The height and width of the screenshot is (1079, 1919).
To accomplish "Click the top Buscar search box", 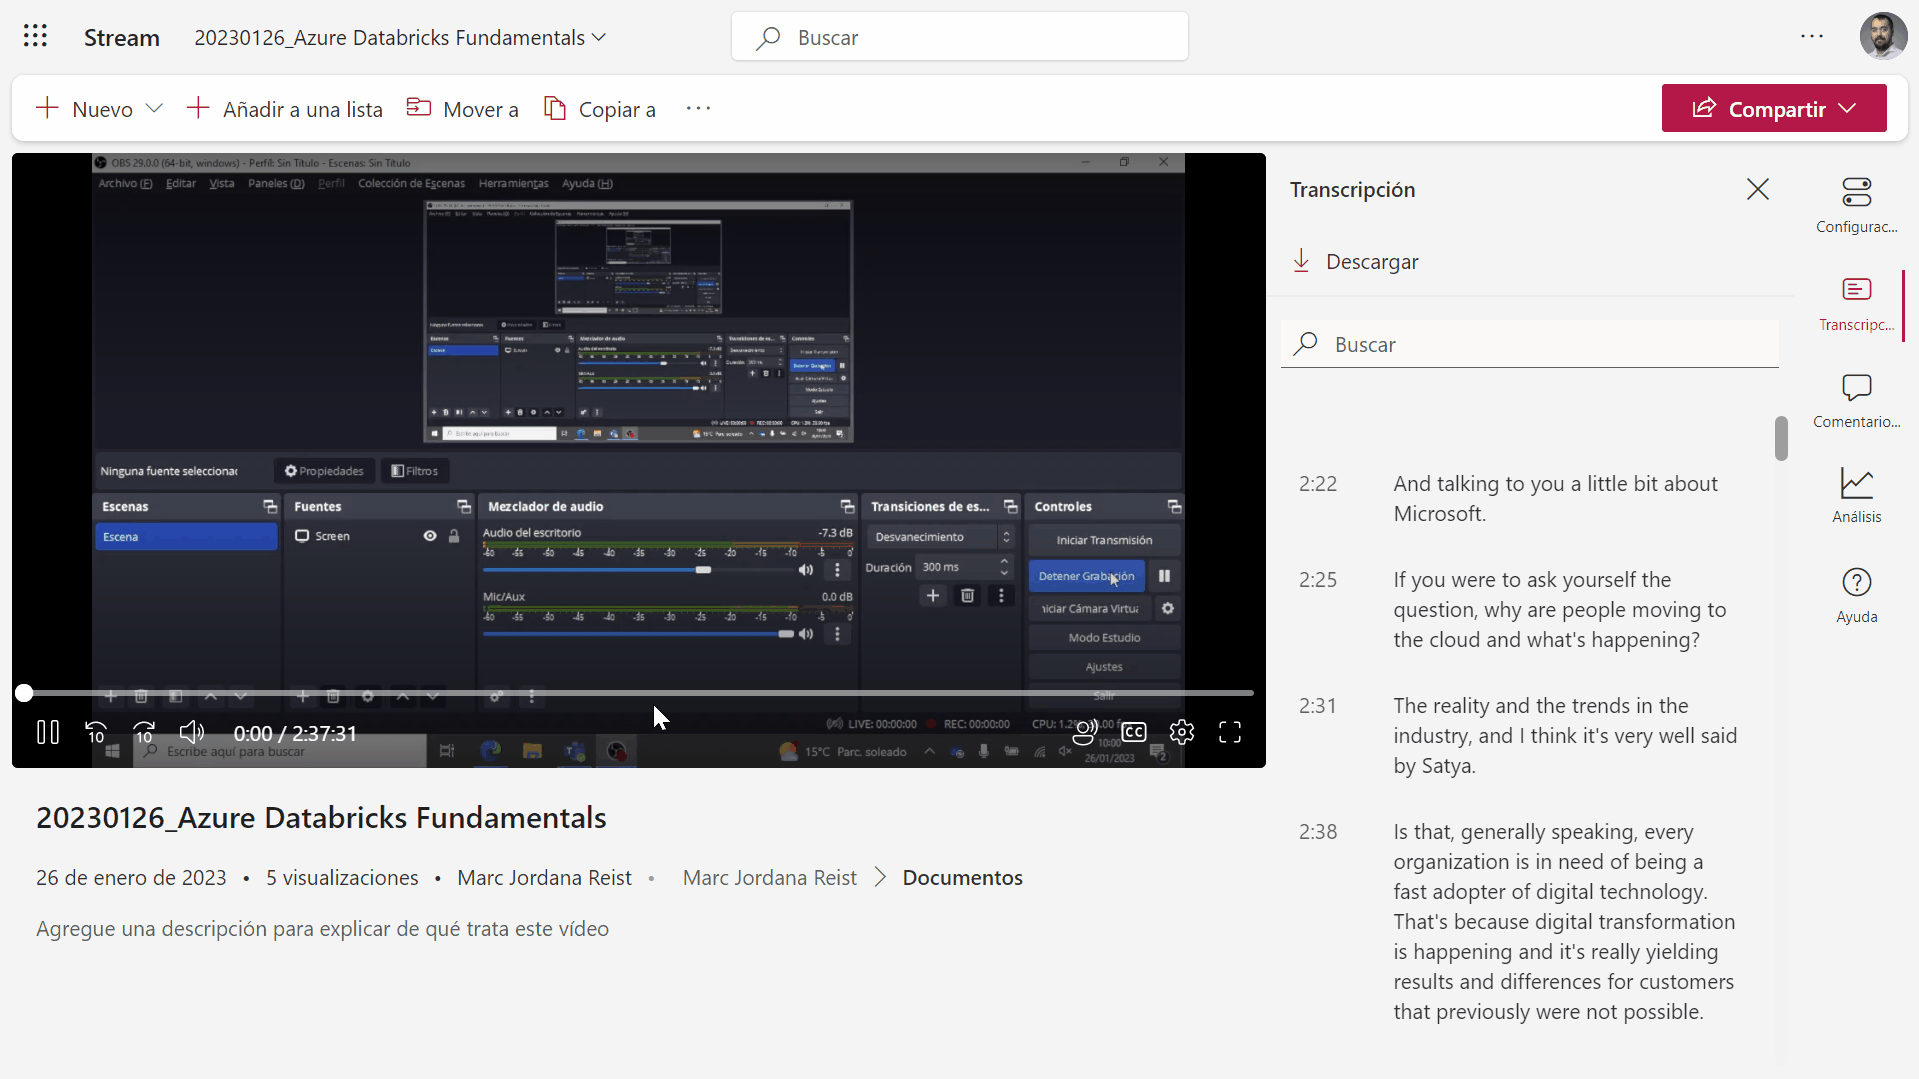I will [960, 37].
